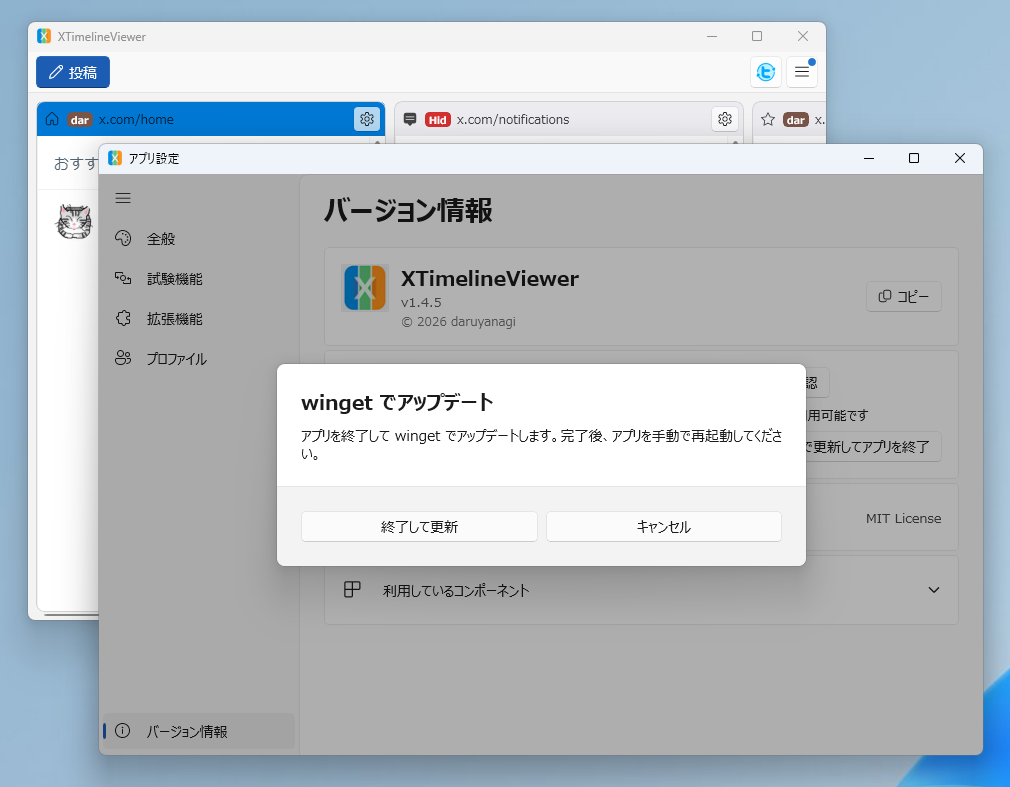The image size is (1010, 787).
Task: Maximize the アプリ設定 window
Action: 913,158
